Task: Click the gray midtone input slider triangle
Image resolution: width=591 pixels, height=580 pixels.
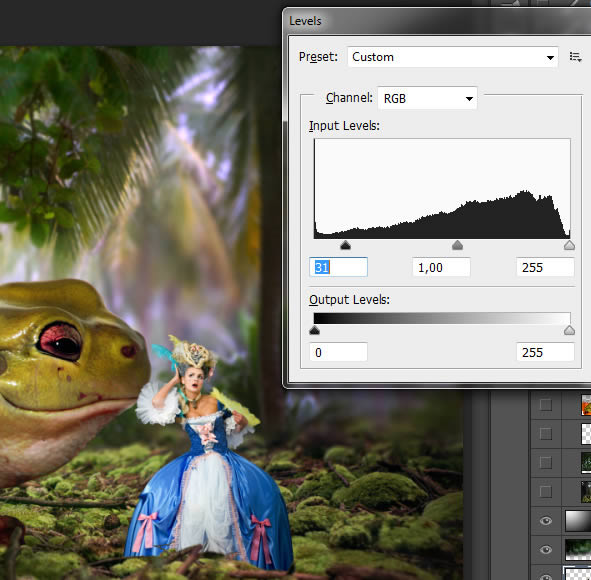Action: 457,246
